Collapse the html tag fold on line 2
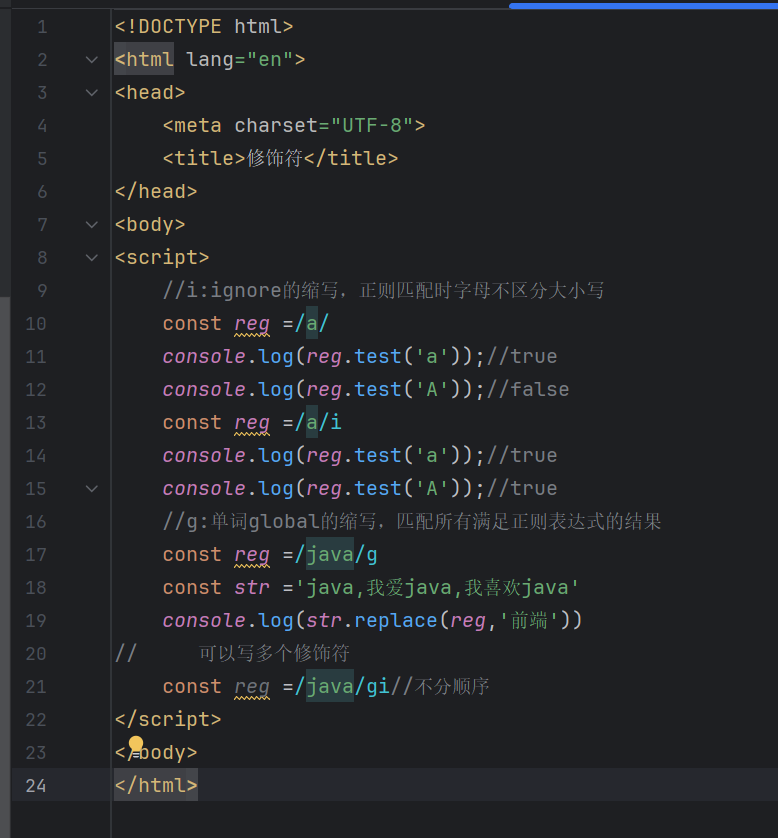 coord(92,60)
